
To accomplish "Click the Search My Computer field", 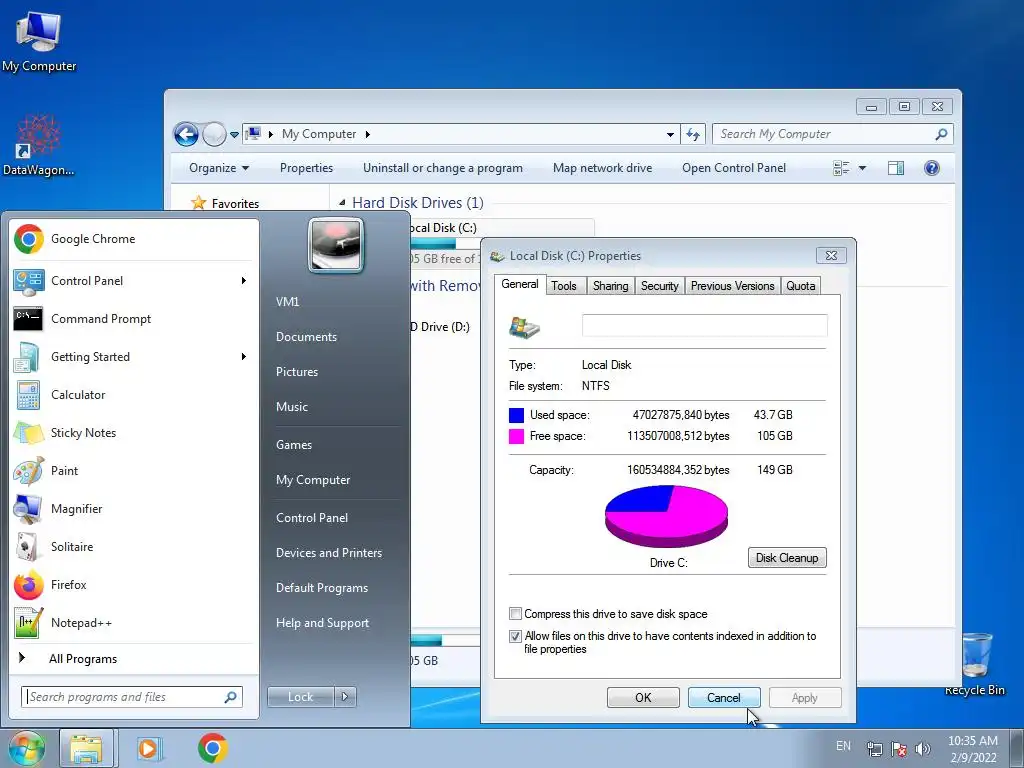I will 833,135.
